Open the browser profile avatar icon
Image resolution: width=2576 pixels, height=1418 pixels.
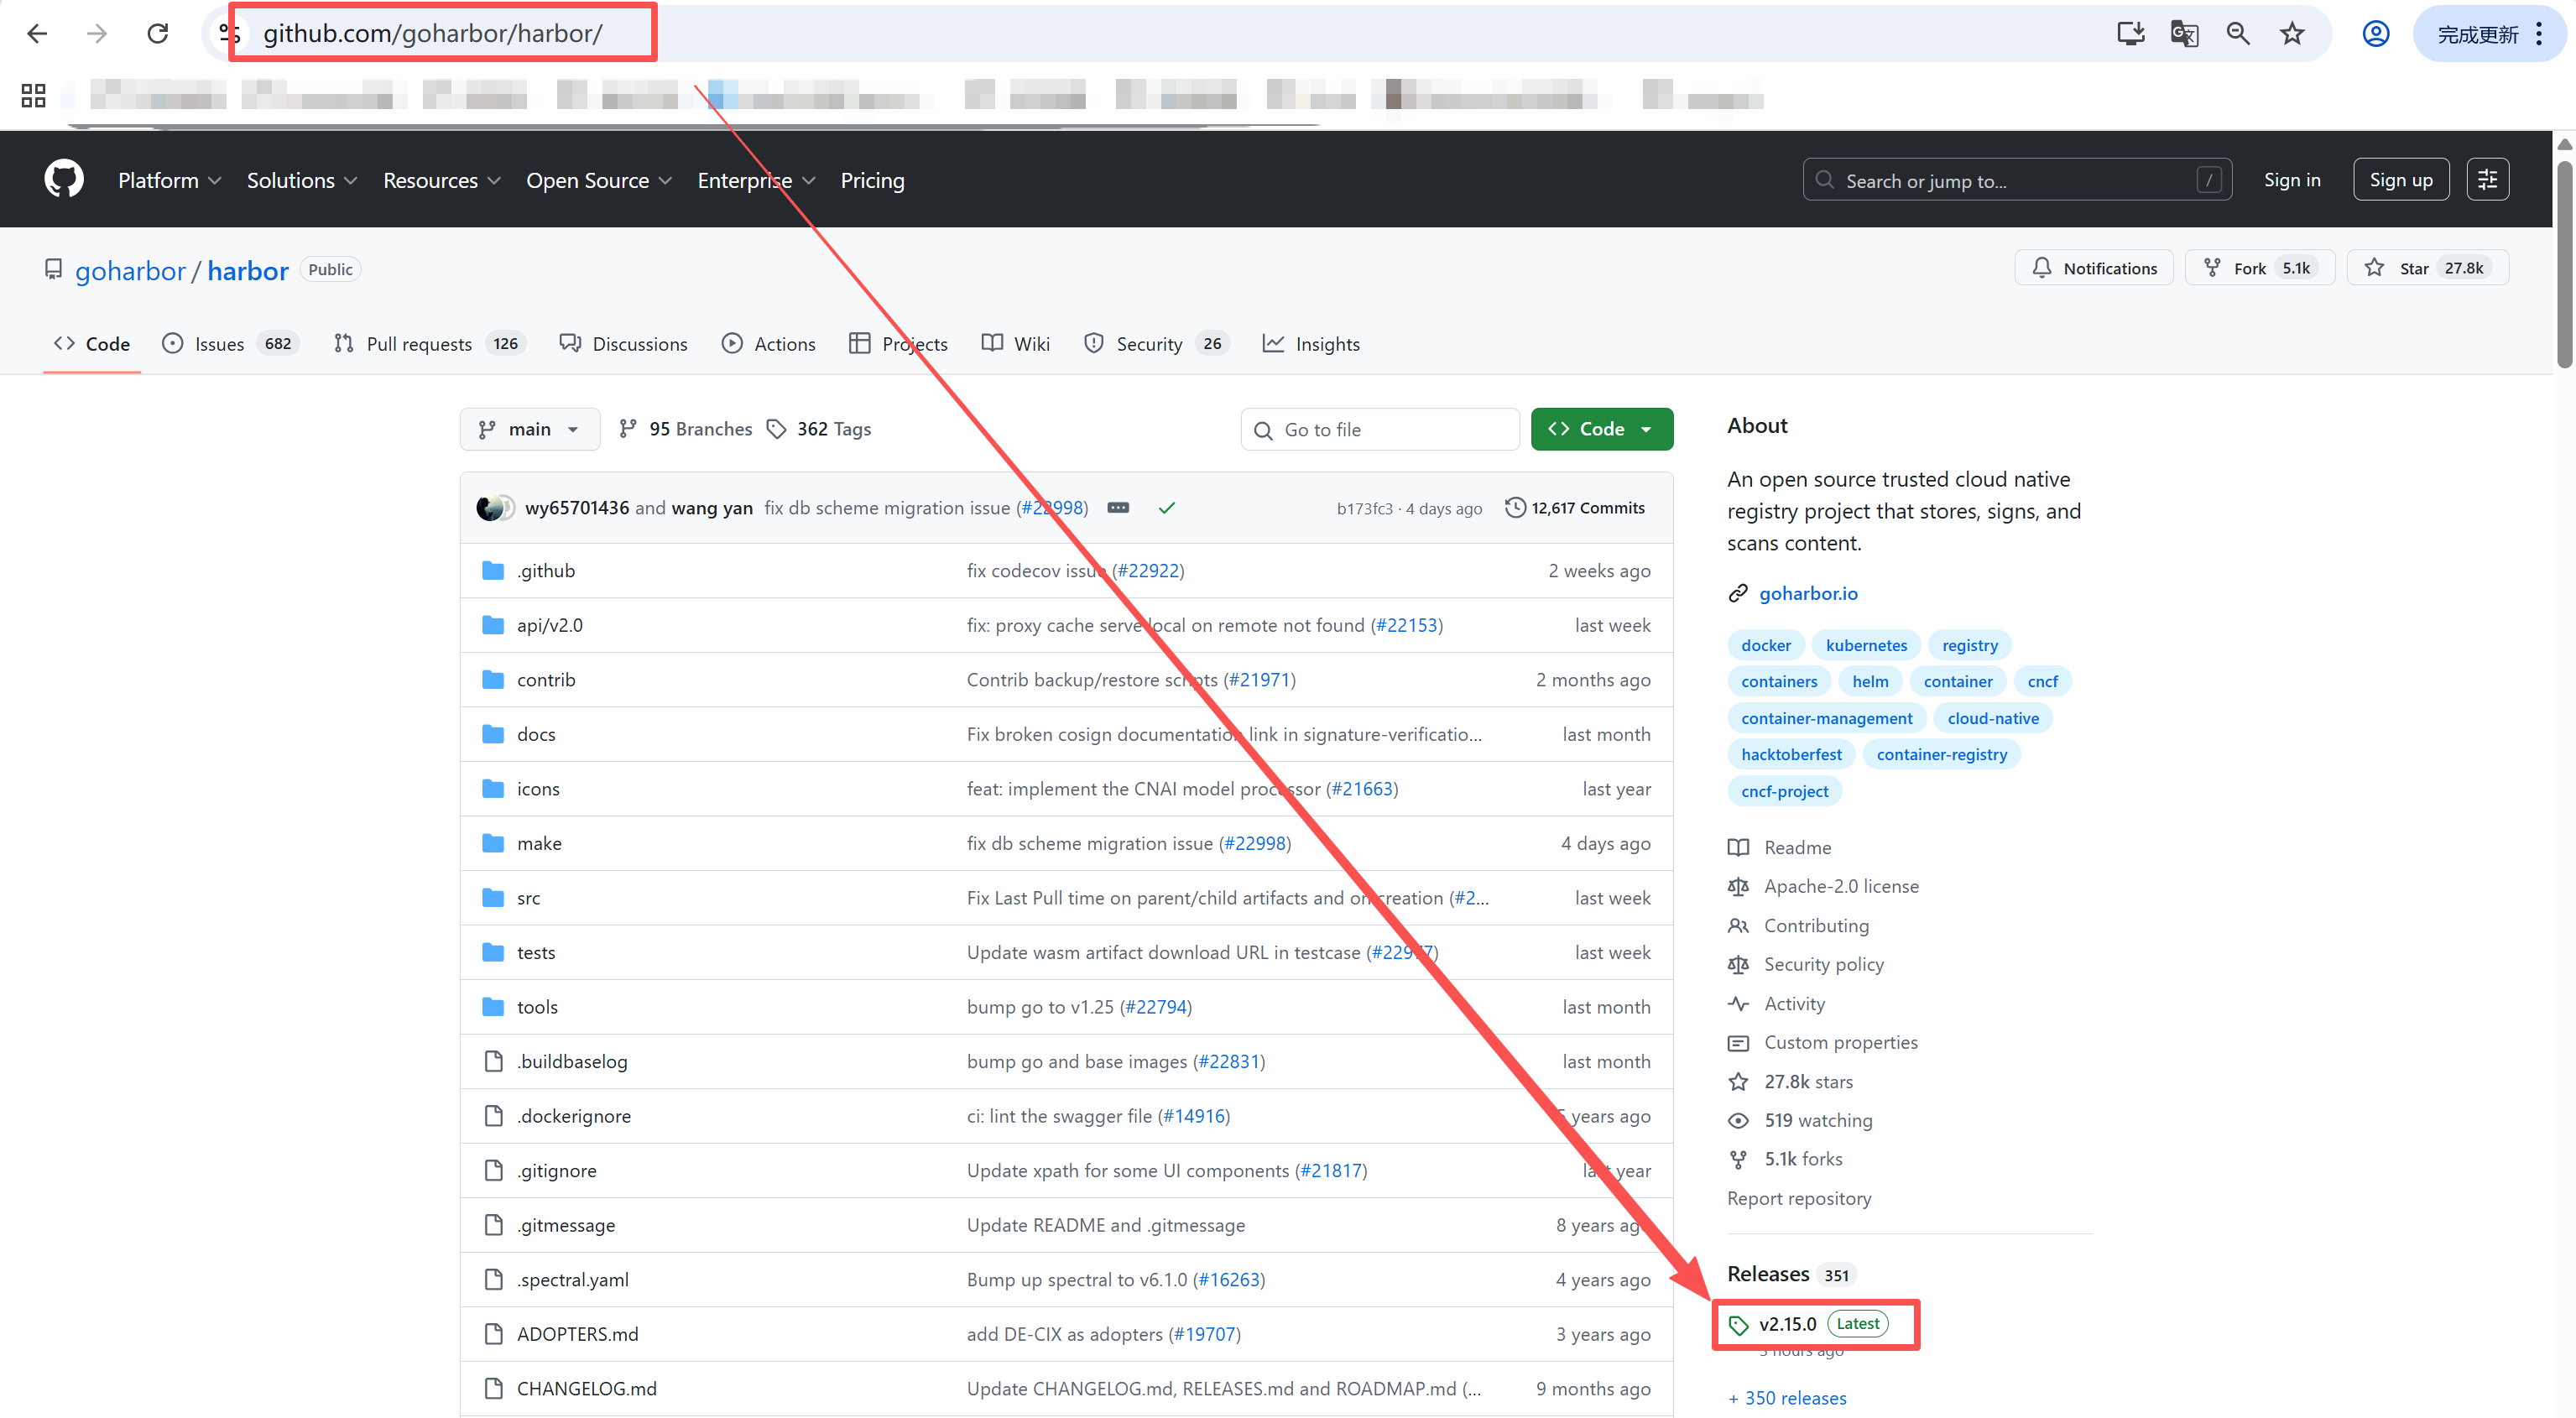coord(2376,34)
